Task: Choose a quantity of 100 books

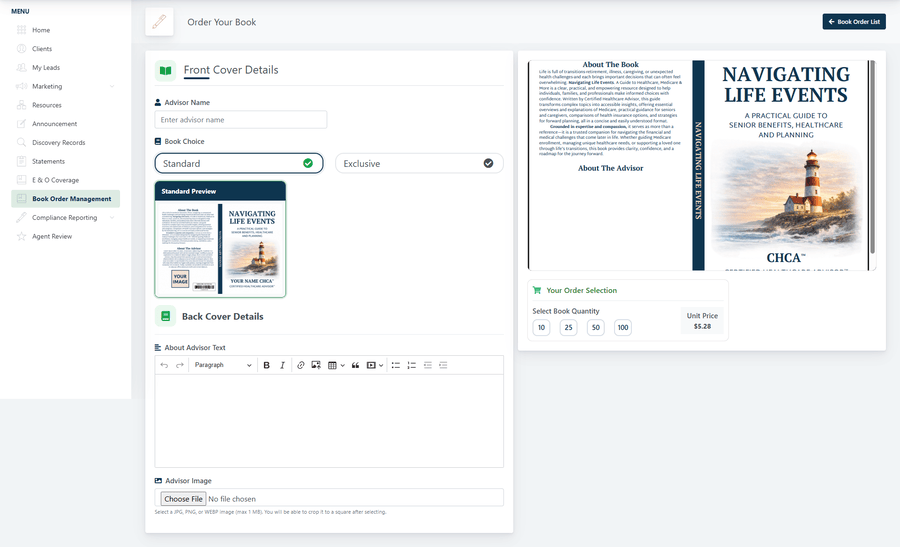Action: [623, 328]
